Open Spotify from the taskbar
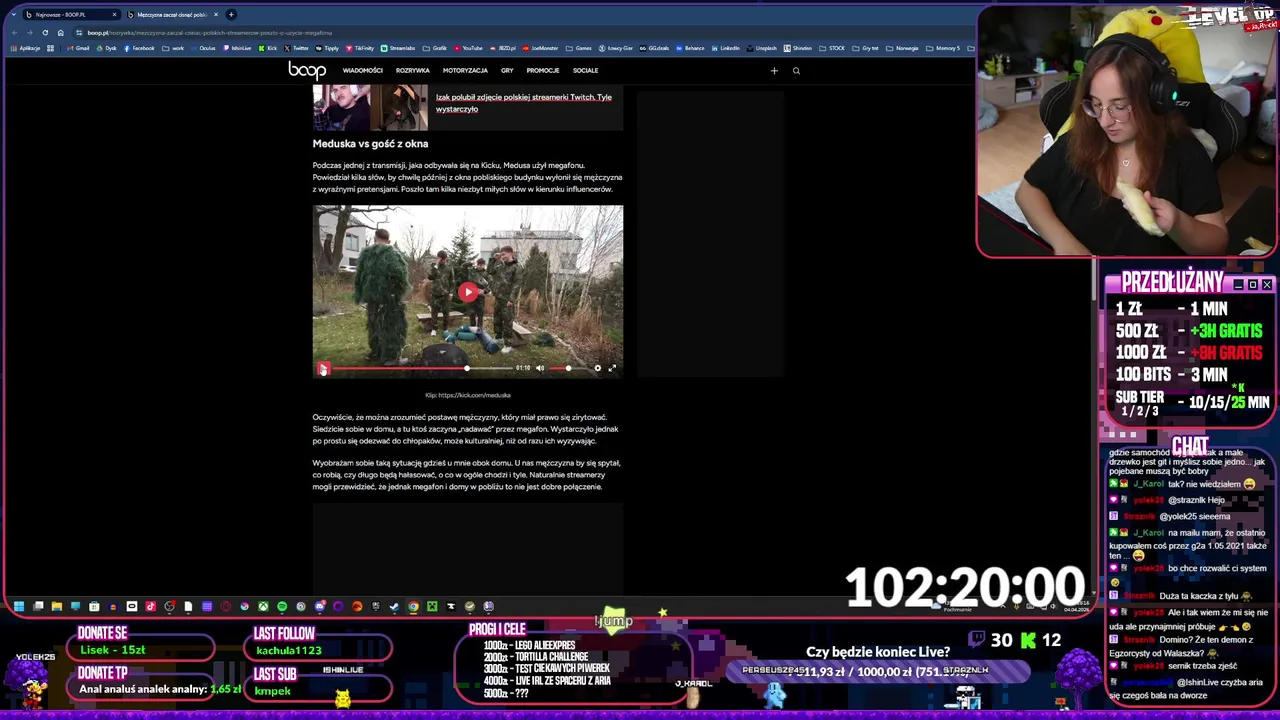 [282, 606]
